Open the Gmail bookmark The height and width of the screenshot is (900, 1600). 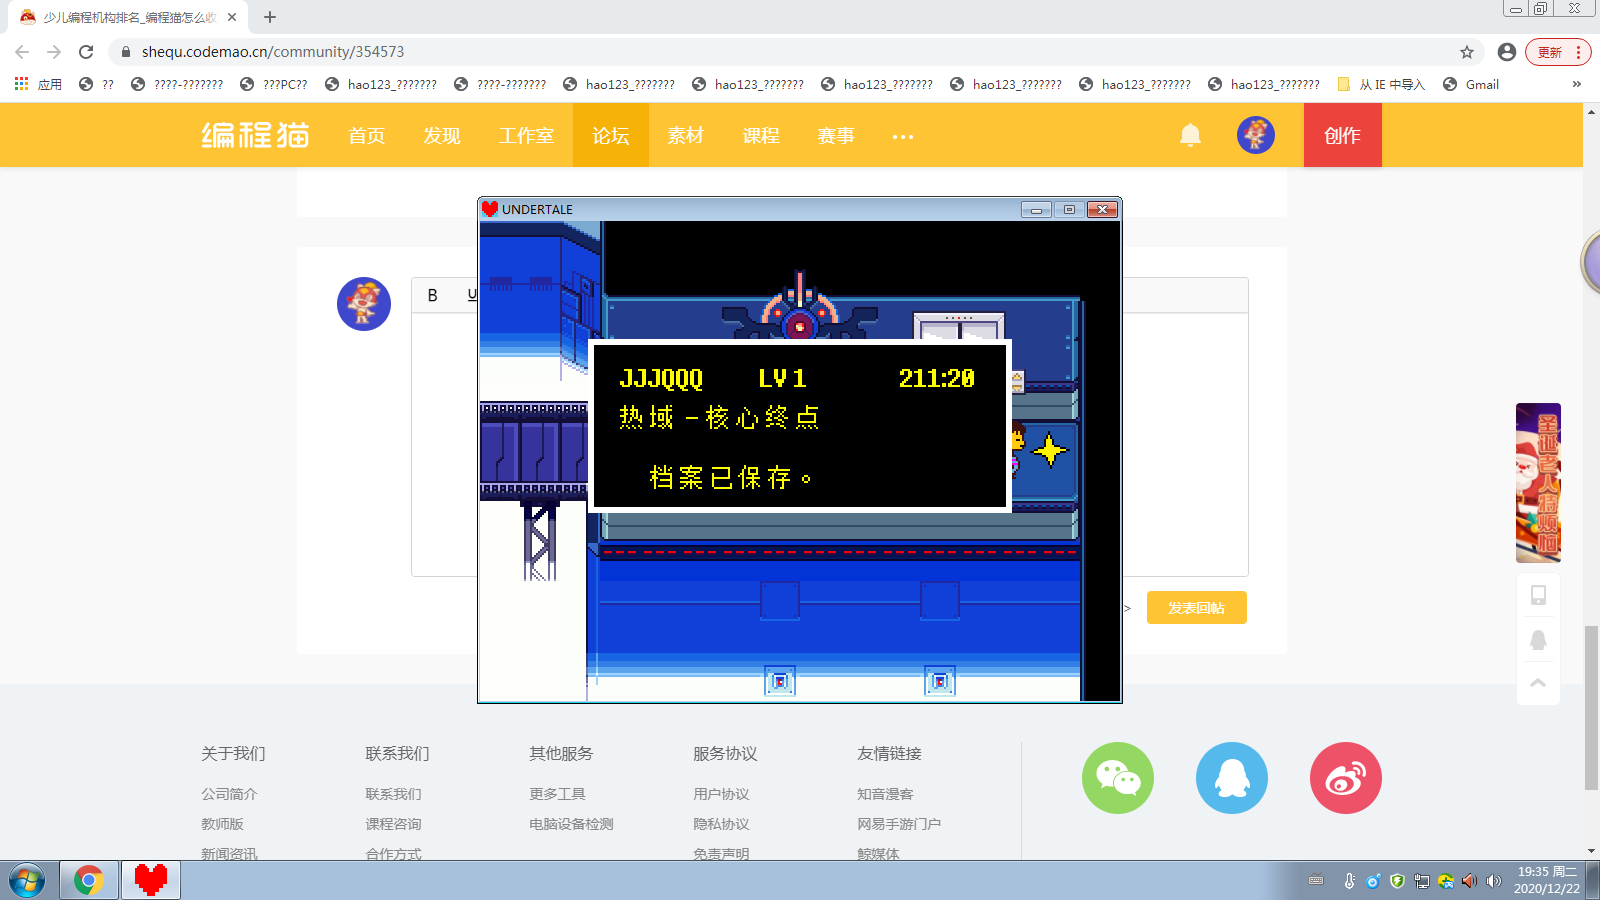1471,84
